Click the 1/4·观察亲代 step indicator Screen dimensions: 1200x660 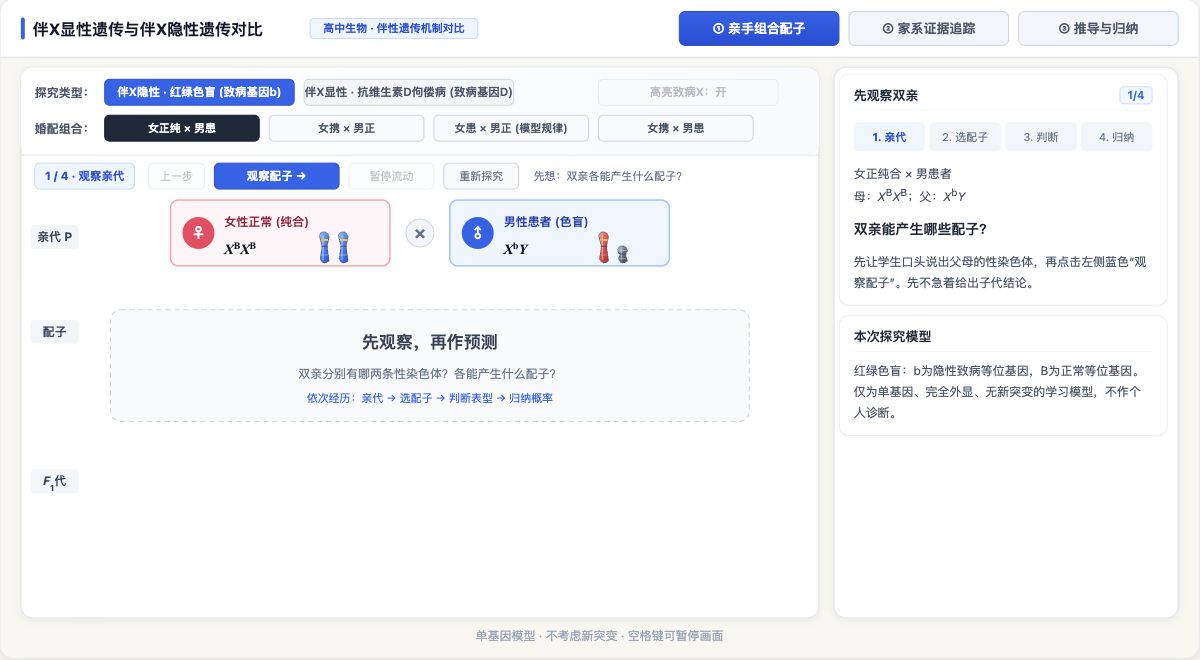[84, 176]
